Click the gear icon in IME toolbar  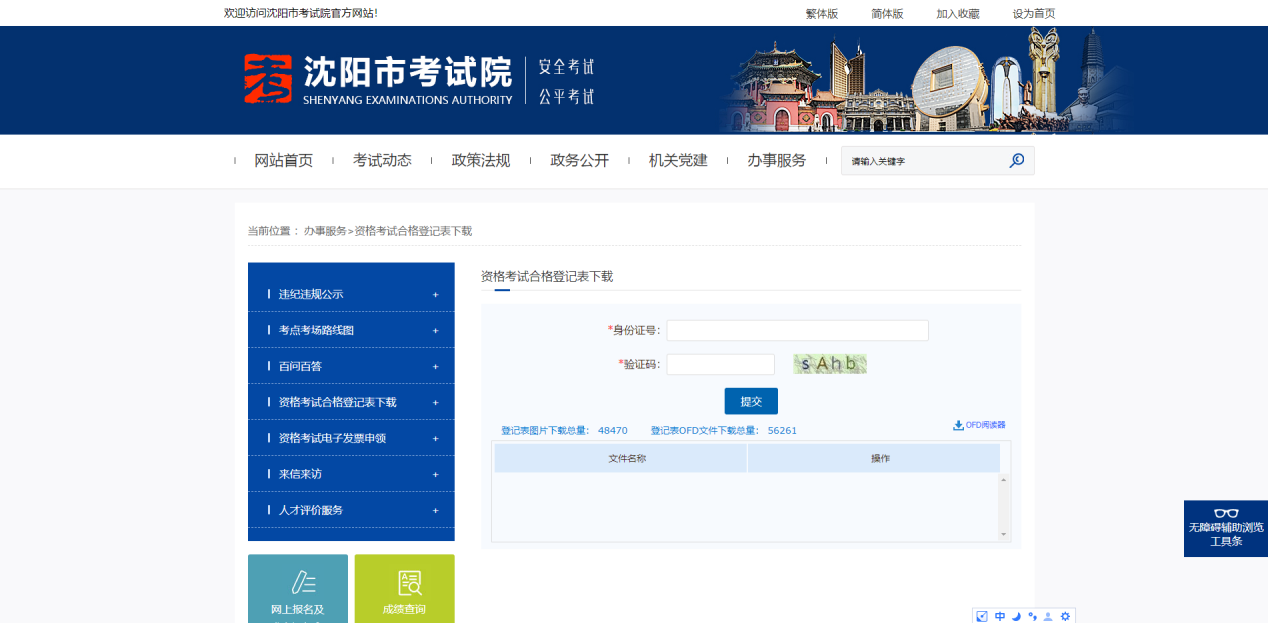1065,616
